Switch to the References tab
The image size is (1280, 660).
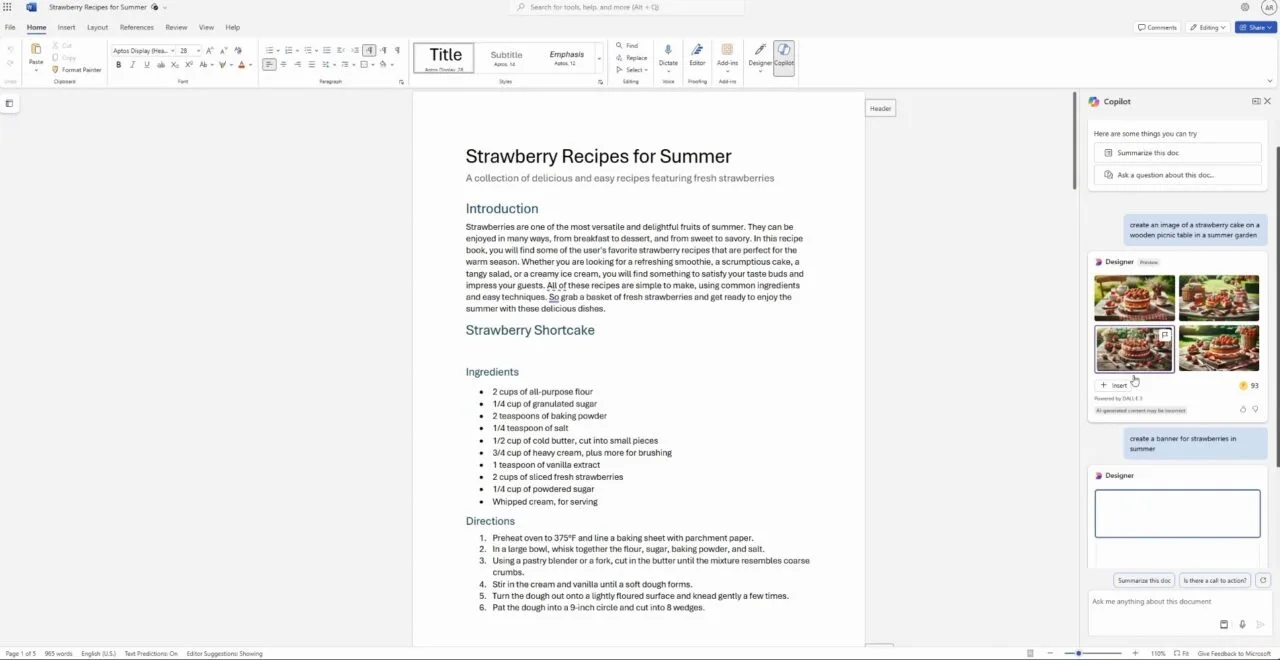coord(137,27)
